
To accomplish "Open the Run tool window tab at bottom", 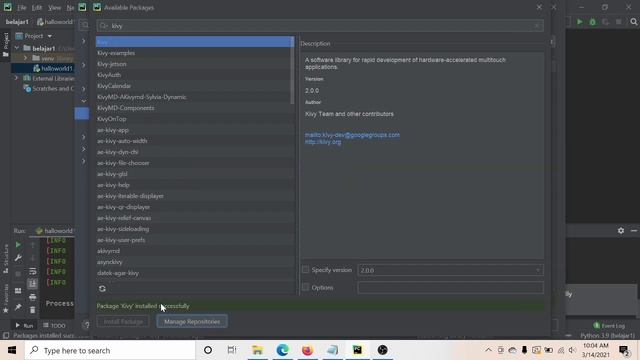I will coord(24,325).
